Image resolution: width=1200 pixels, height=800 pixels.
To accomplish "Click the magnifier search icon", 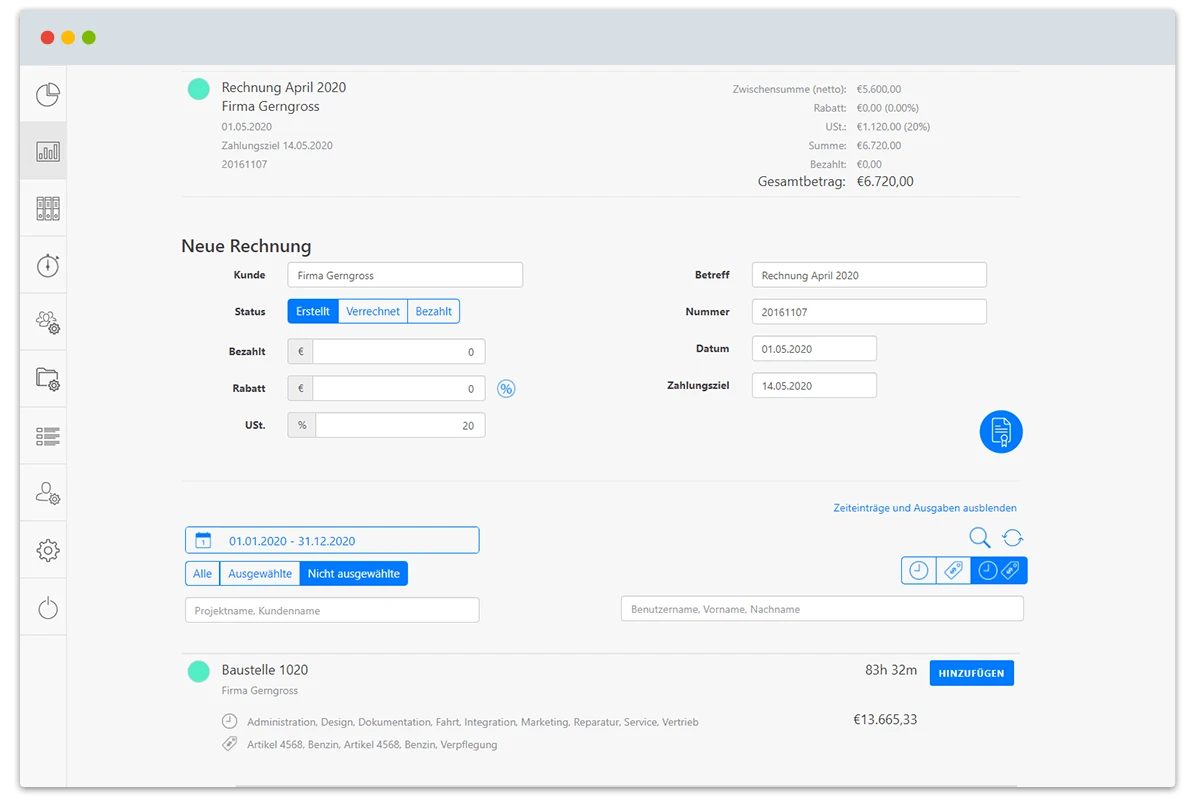I will [980, 538].
